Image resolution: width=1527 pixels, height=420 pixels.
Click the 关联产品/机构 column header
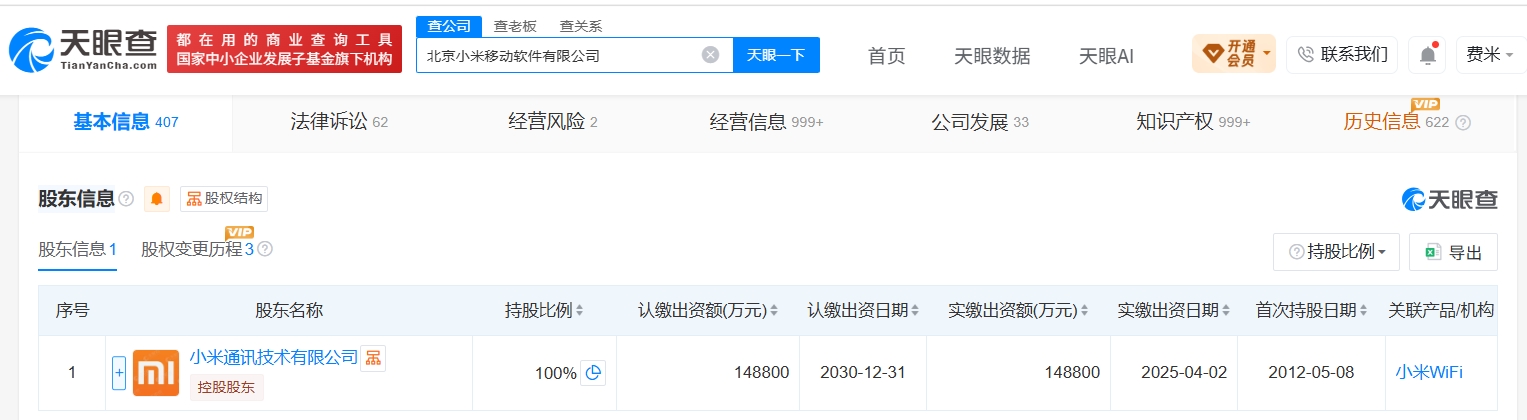tap(1441, 310)
